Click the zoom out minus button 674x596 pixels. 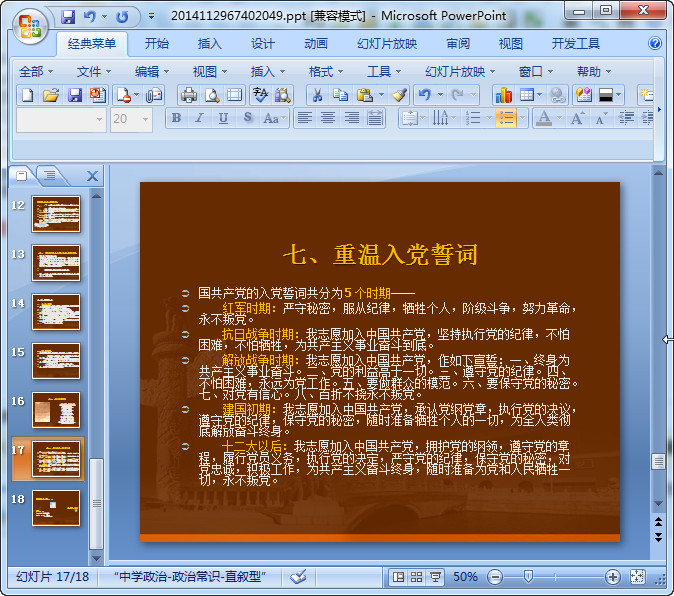495,577
